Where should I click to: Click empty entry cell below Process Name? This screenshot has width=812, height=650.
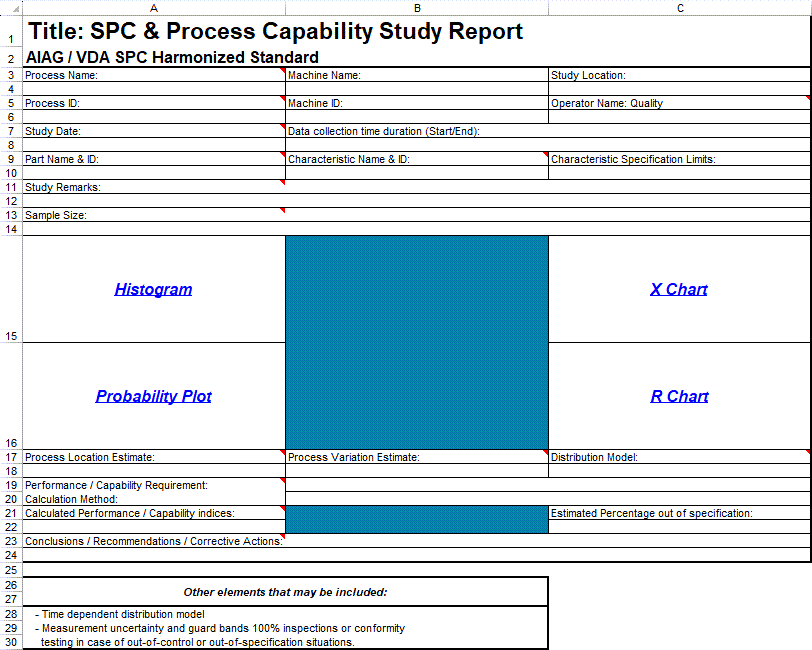[x=154, y=89]
